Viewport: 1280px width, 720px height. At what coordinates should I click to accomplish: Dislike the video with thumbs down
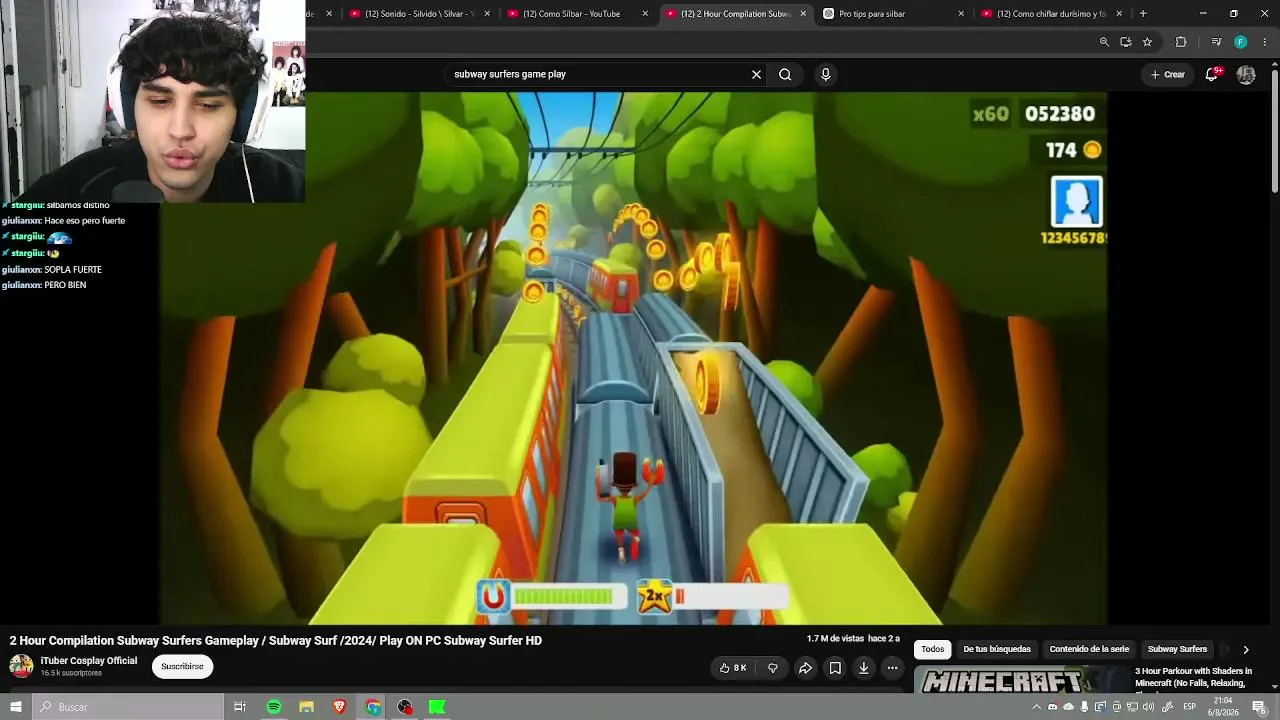coord(773,668)
